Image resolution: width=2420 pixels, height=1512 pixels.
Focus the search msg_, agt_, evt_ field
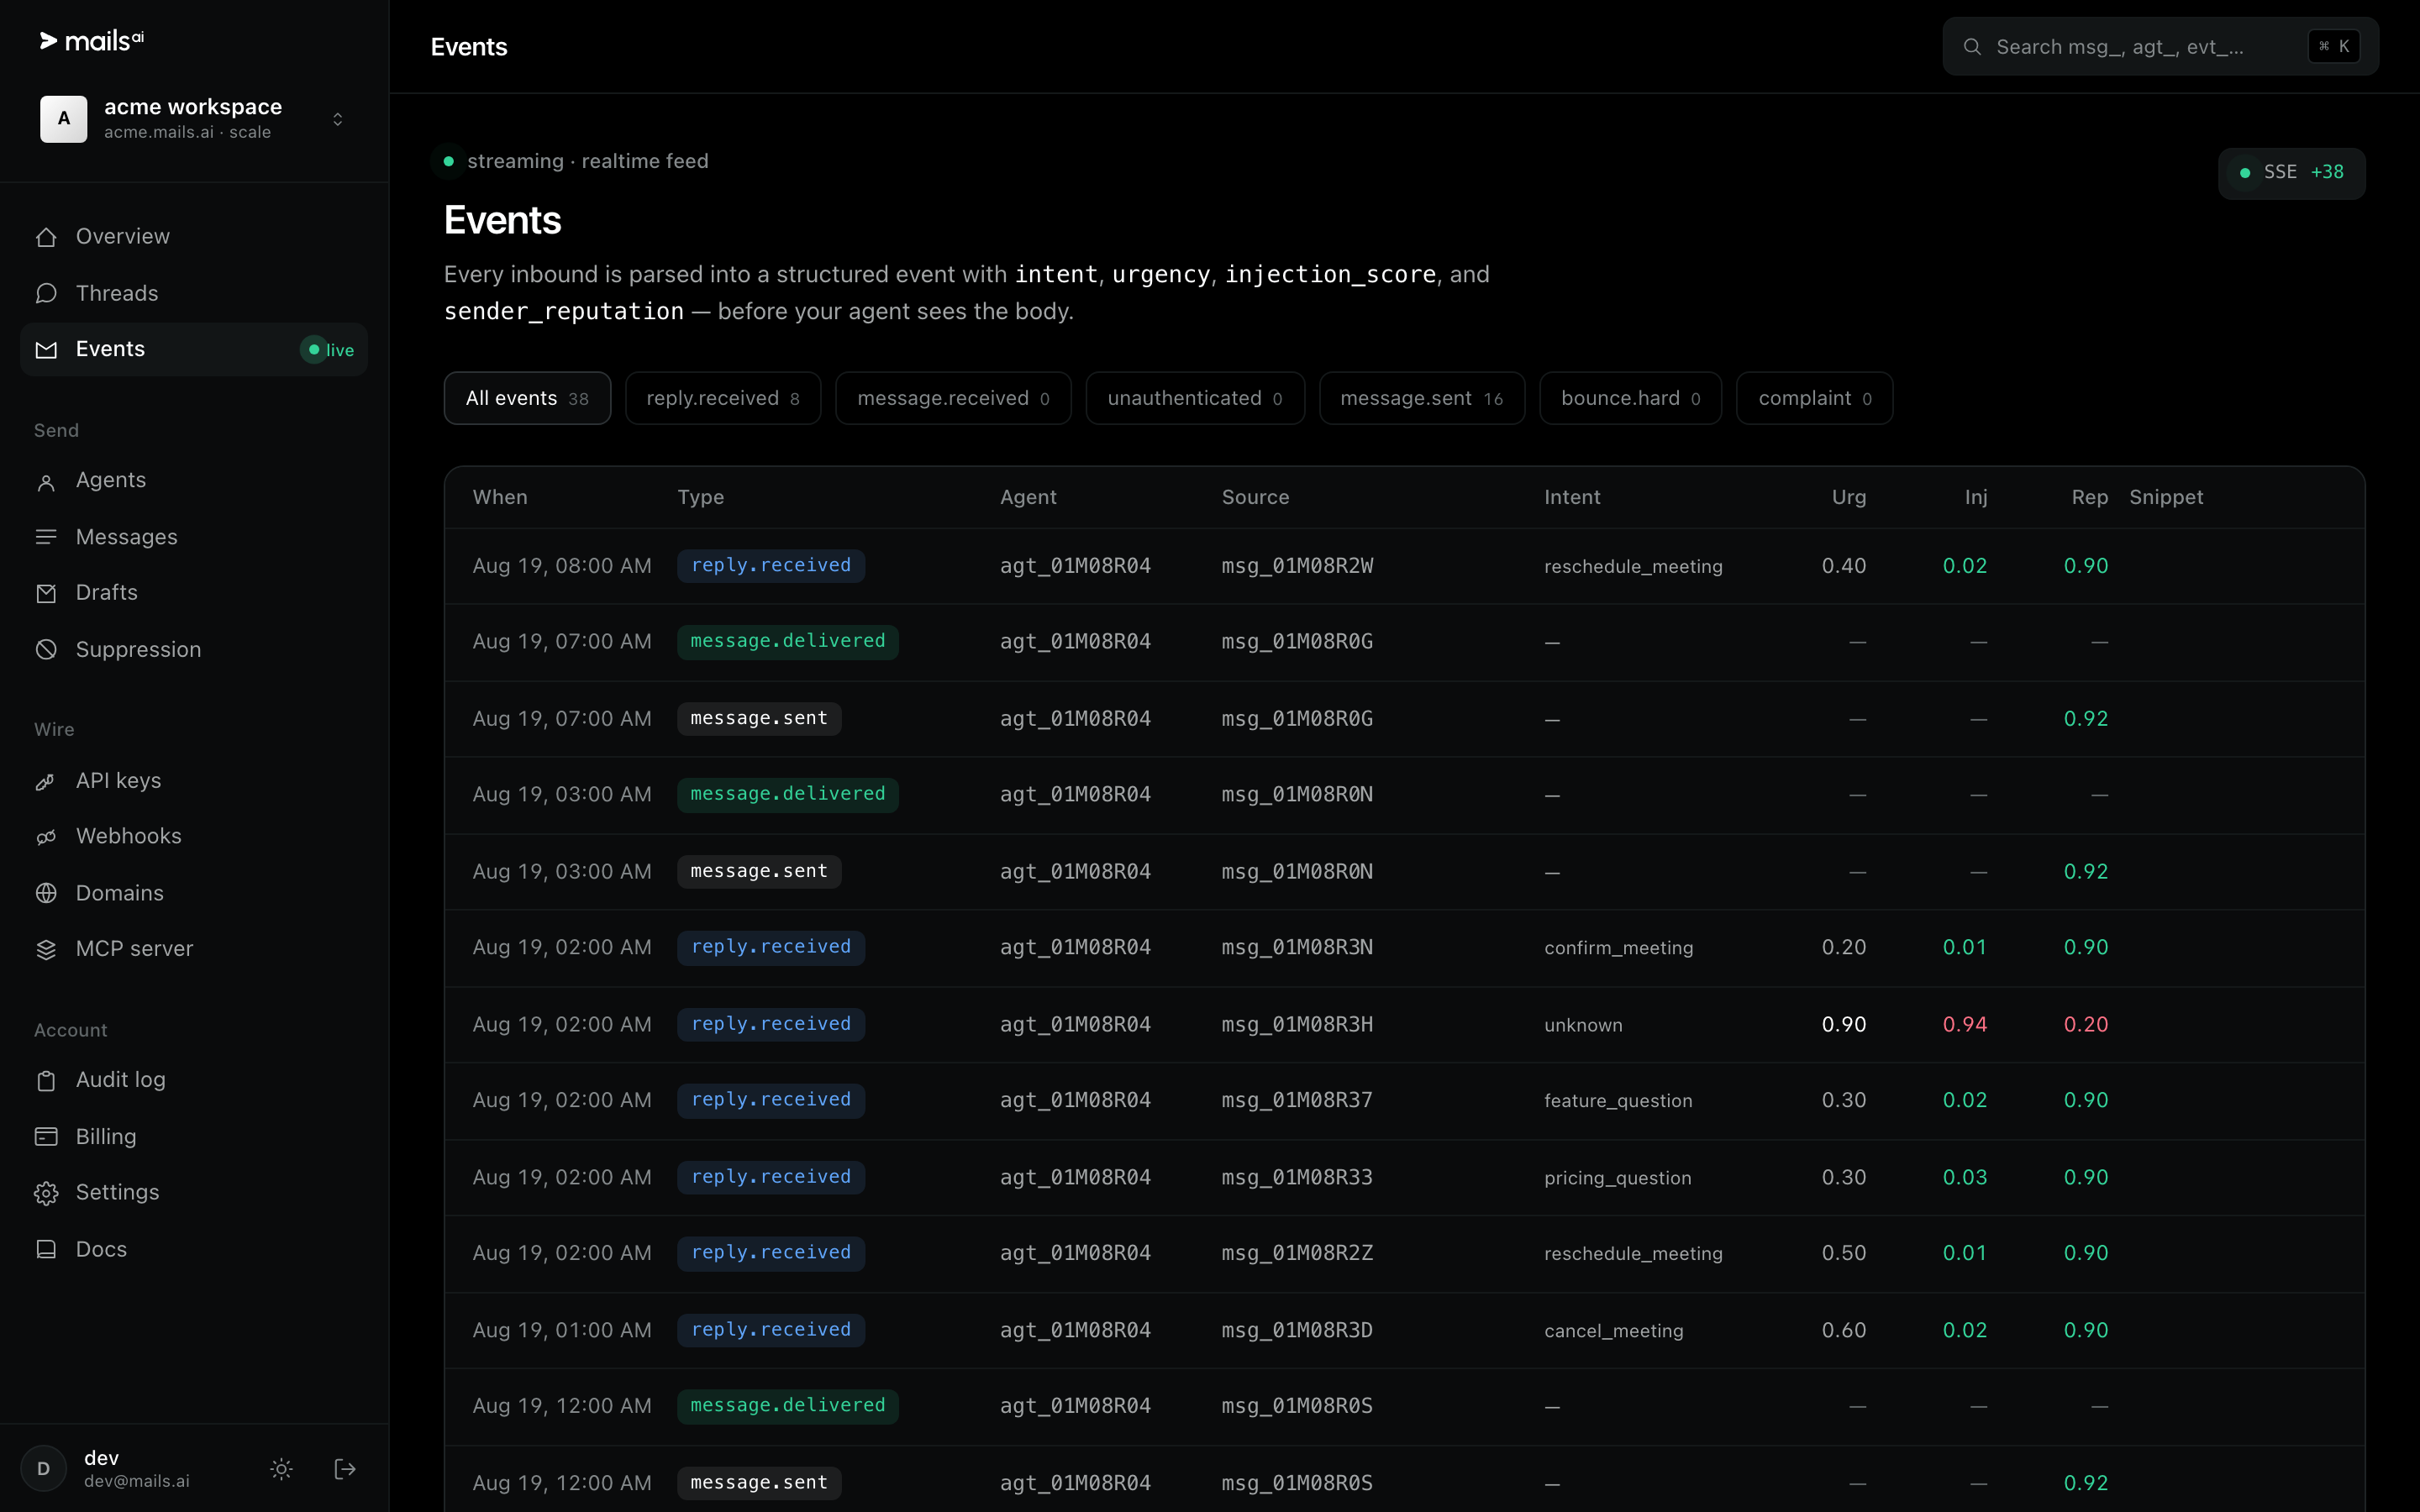click(2160, 46)
